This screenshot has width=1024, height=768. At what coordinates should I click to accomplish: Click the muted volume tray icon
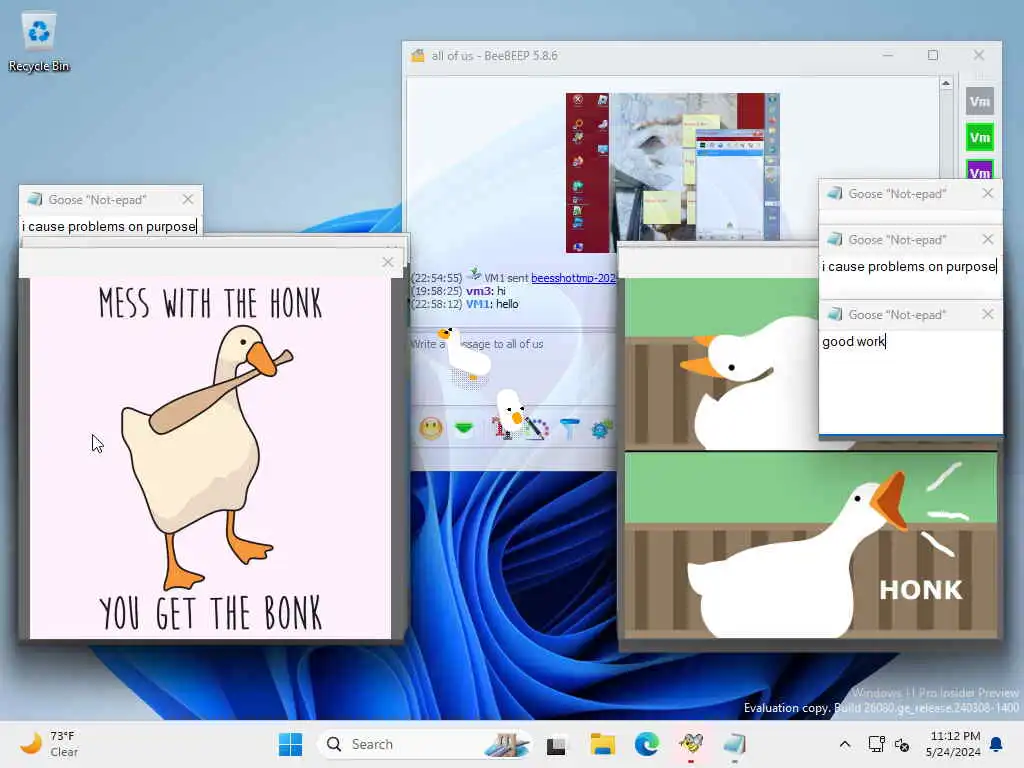tap(902, 744)
